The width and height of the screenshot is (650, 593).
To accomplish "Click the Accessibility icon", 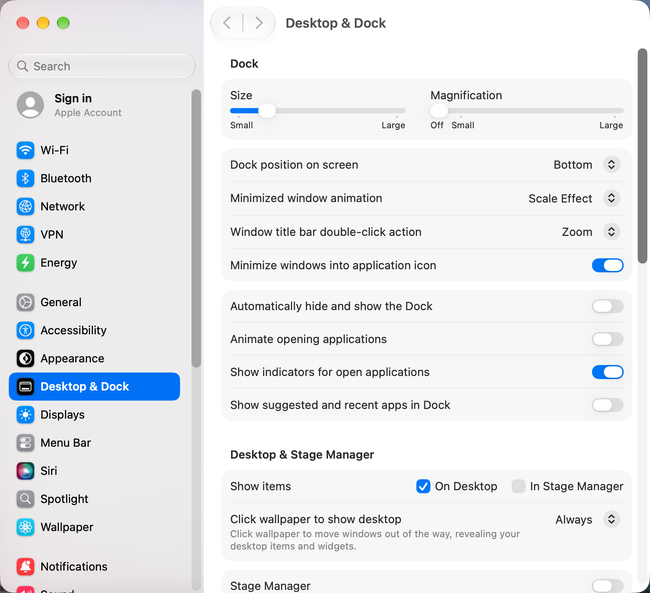I will [25, 331].
